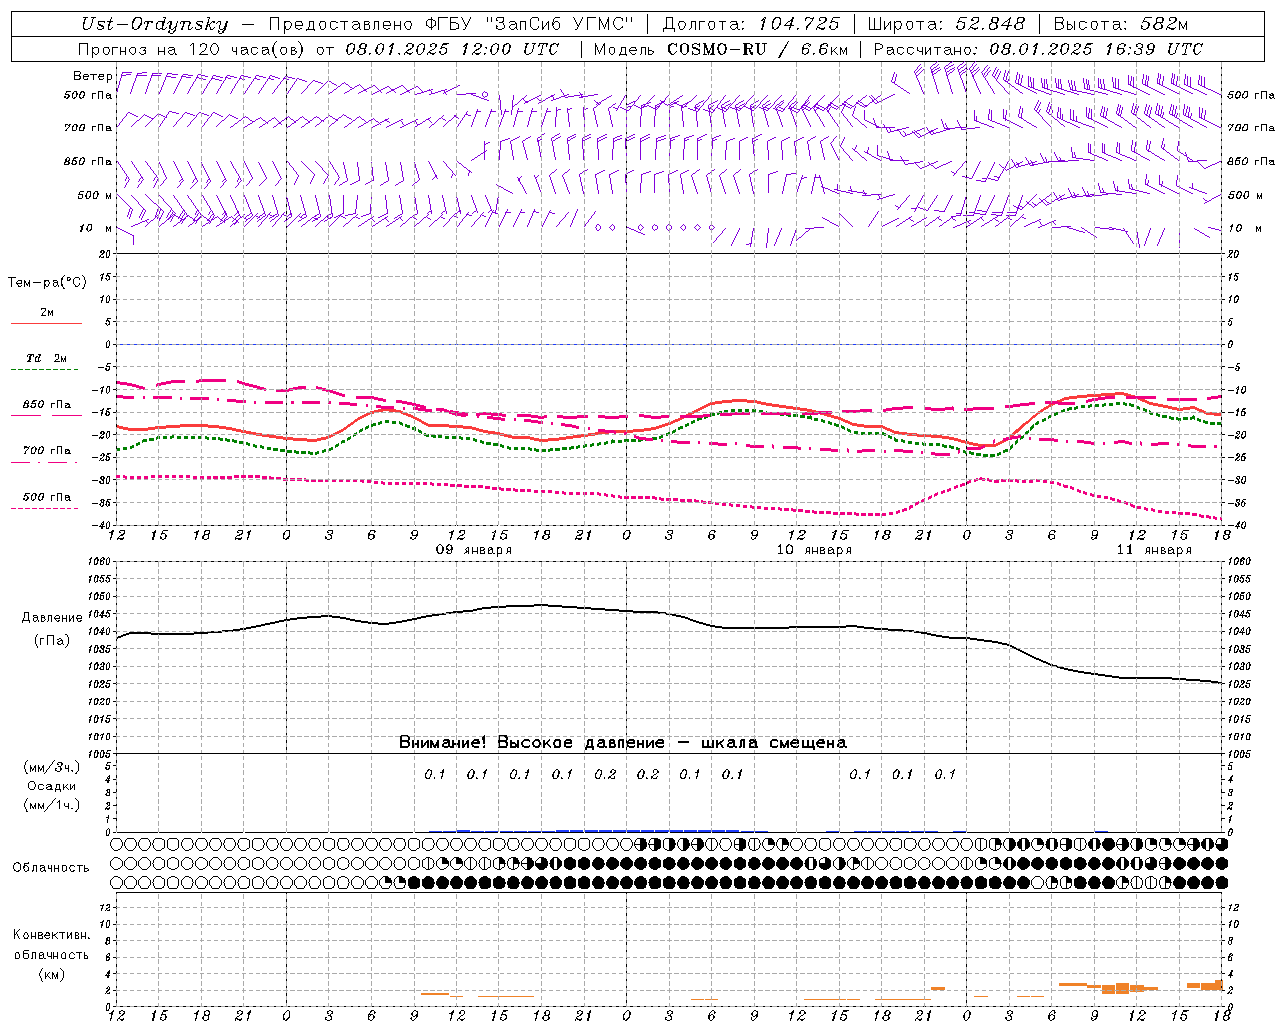
Task: Click the 'Долгота: 104.725' longitude value
Action: point(751,24)
